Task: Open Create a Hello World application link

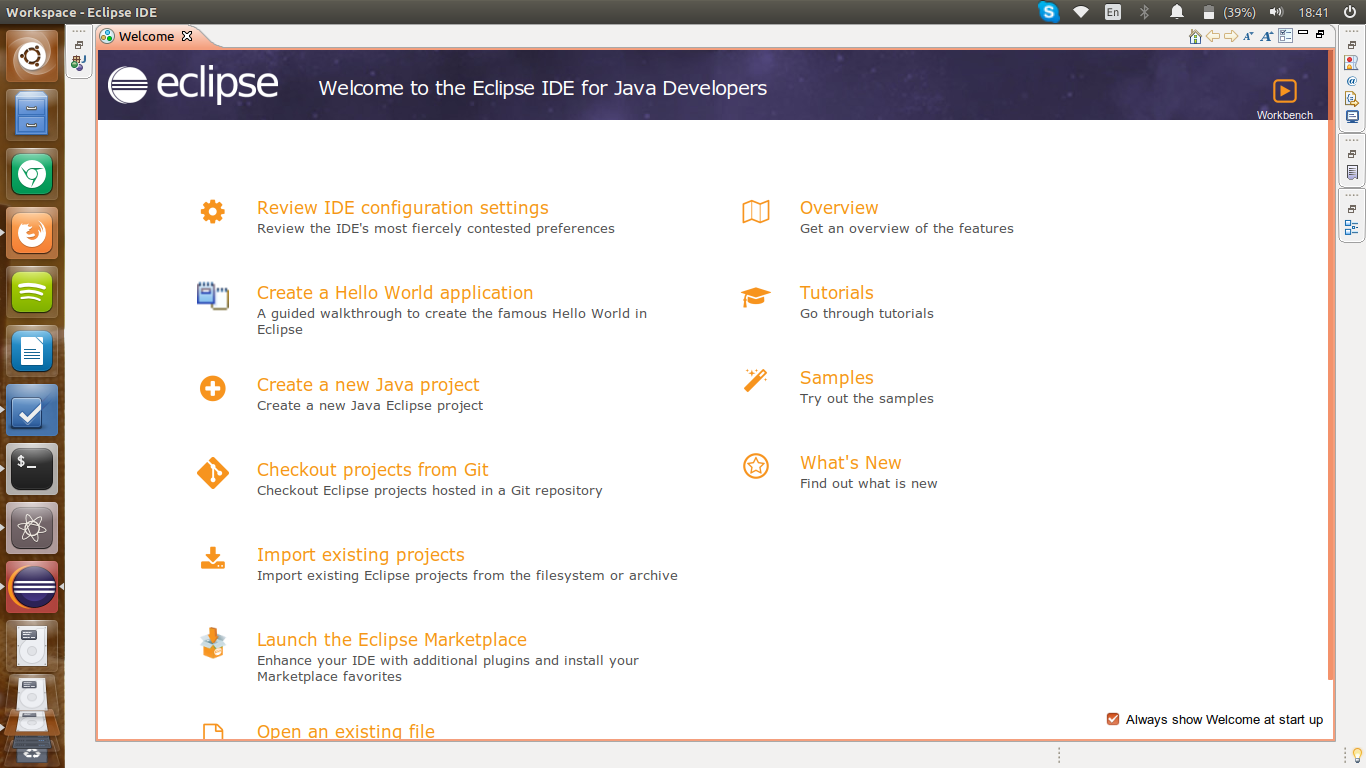Action: [x=395, y=293]
